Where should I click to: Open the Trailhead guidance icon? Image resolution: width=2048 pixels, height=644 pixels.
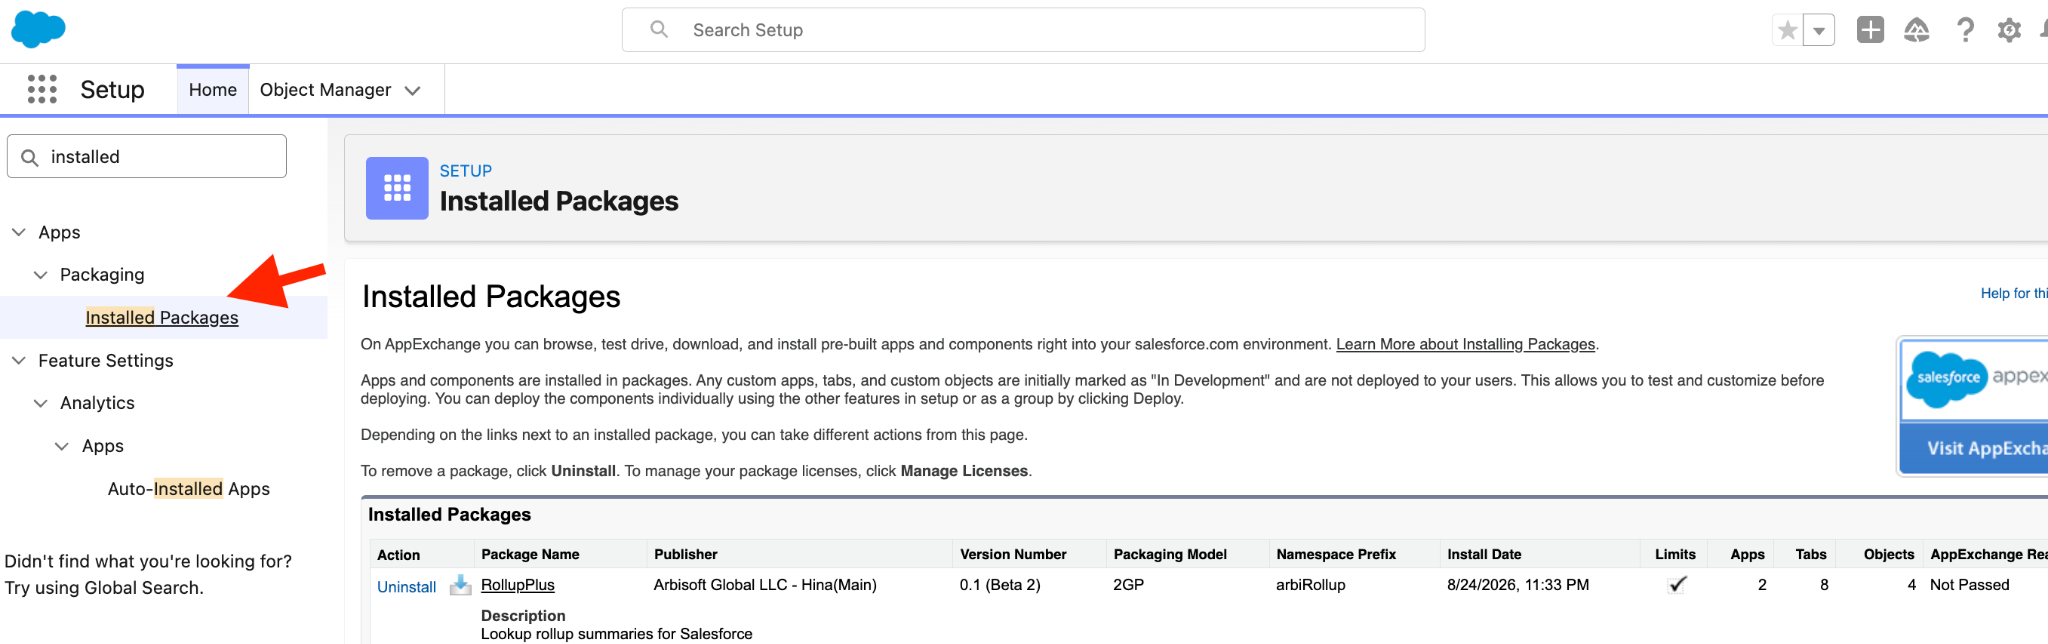coord(1917,30)
